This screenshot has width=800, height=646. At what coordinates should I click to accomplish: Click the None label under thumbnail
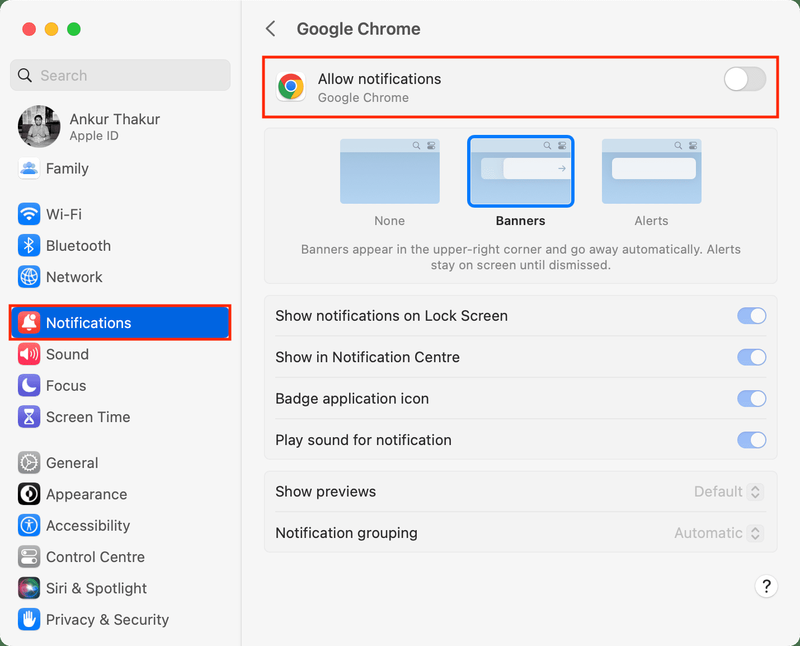[x=390, y=221]
